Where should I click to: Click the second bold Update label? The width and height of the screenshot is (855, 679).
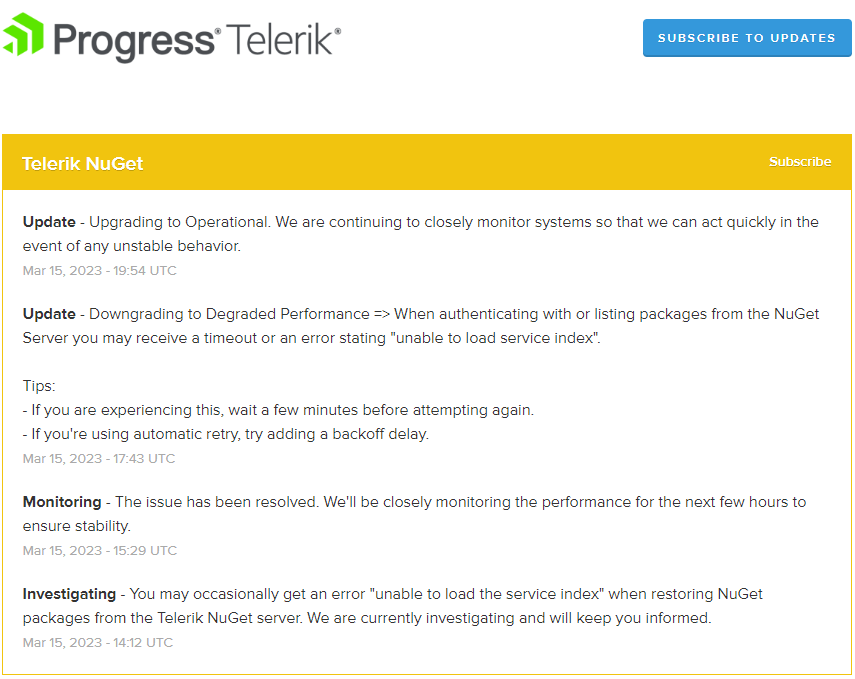pos(47,314)
